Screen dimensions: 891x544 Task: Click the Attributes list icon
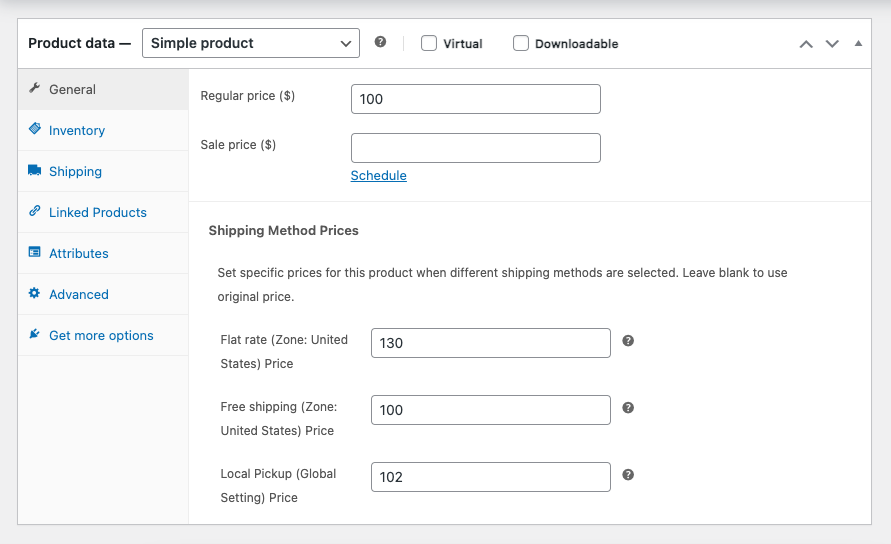point(35,252)
